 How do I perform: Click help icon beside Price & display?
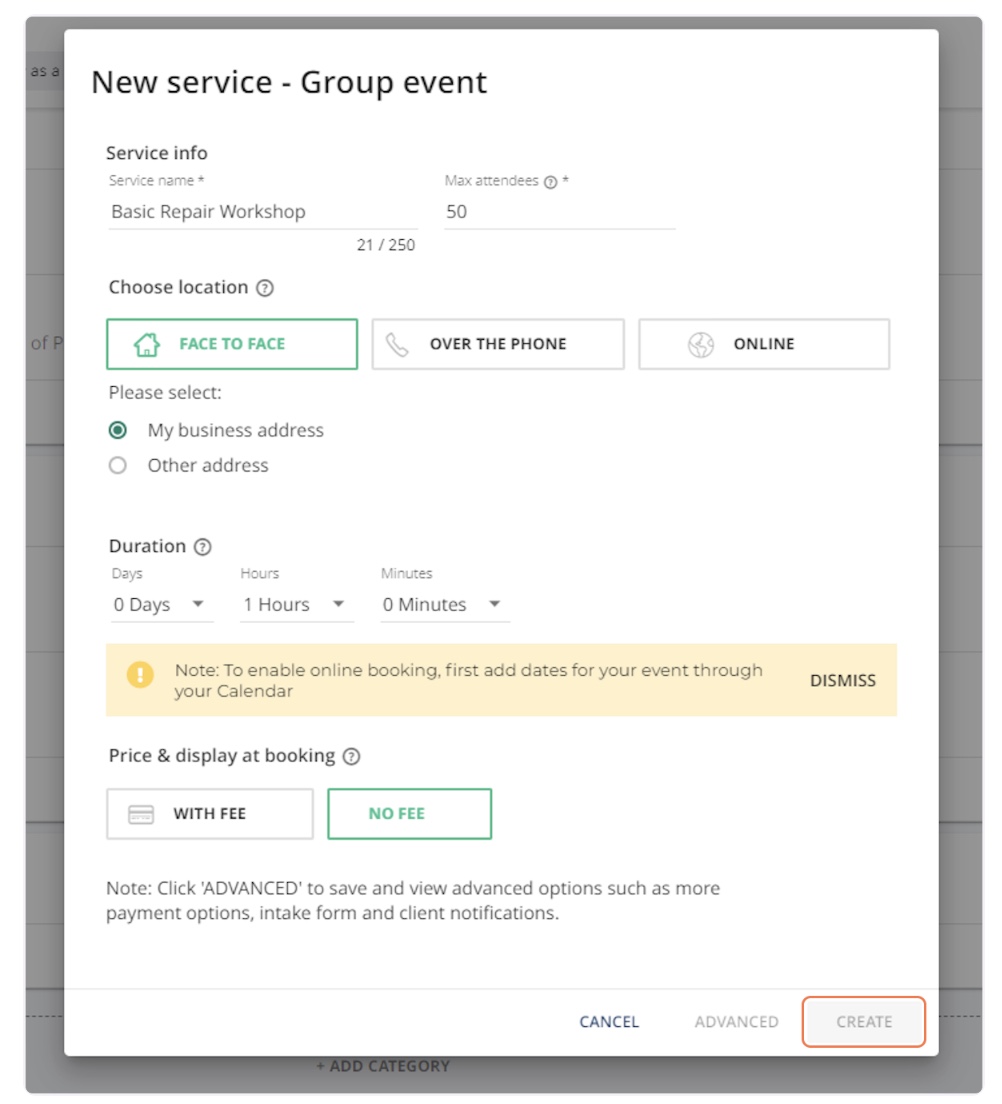(x=351, y=757)
